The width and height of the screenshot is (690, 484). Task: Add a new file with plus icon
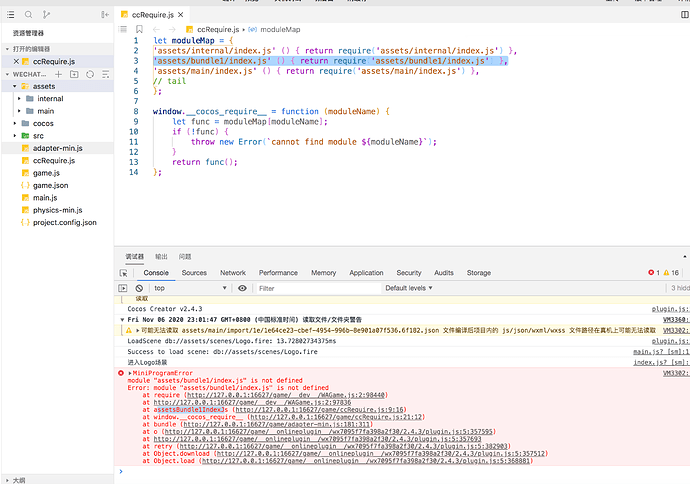[59, 74]
